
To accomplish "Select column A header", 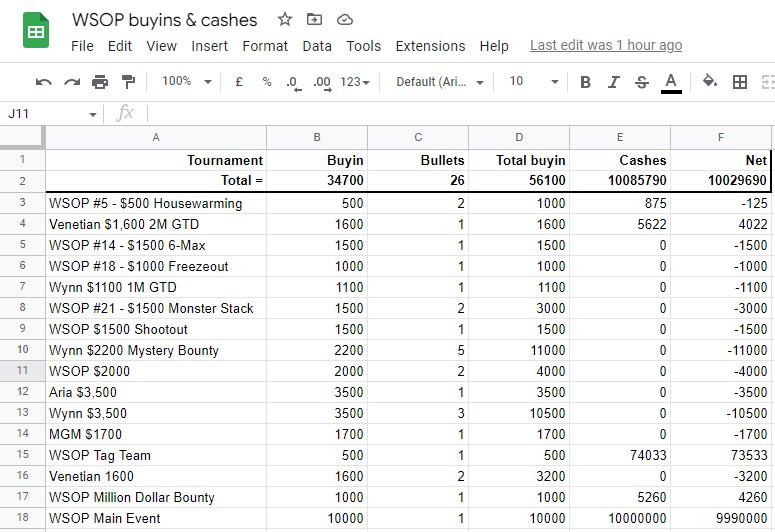I will (156, 137).
